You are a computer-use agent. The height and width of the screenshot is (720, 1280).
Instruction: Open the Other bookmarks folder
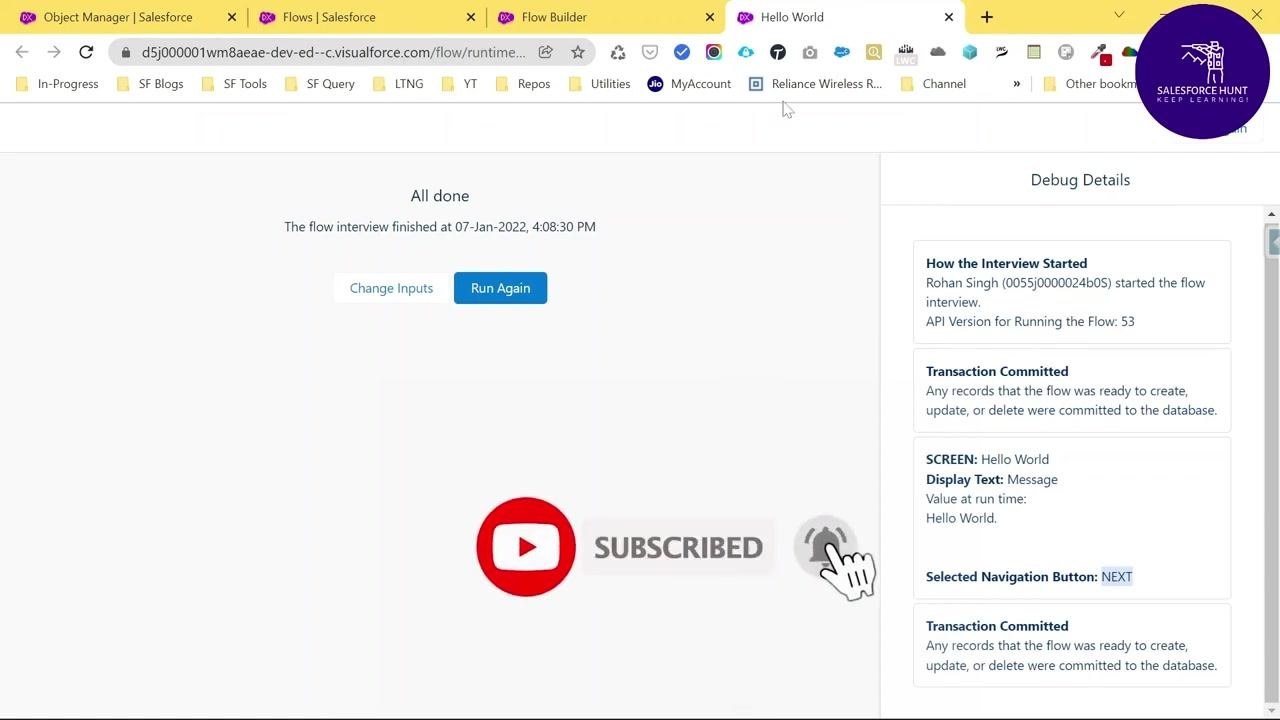[x=1090, y=84]
